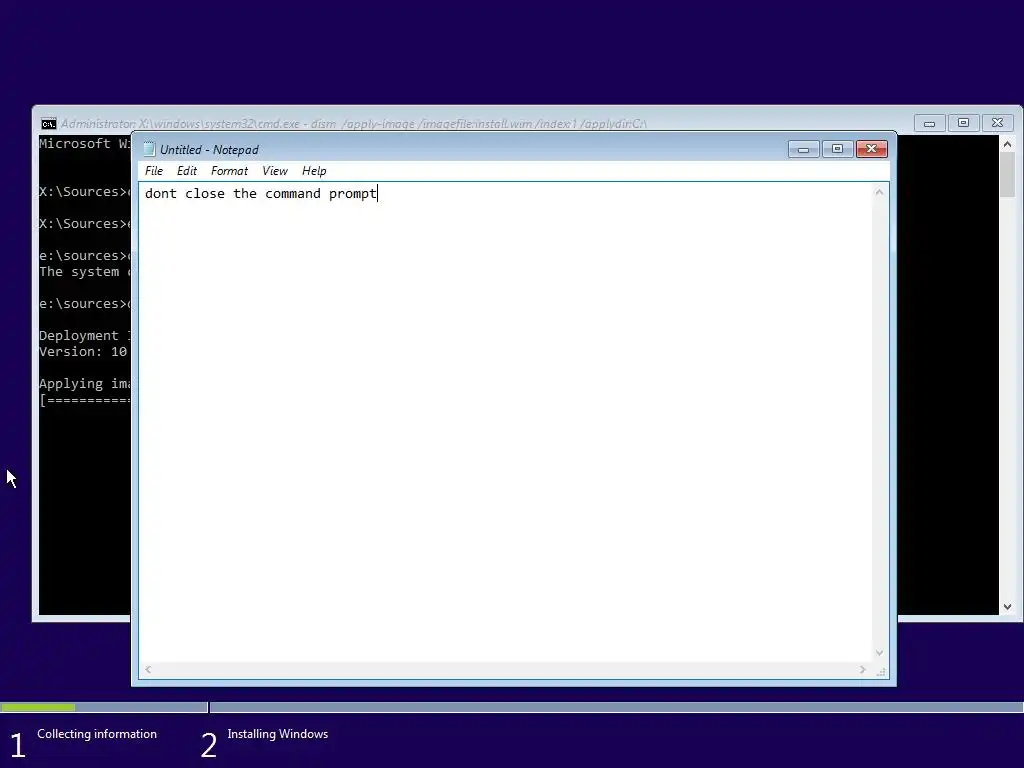
Task: Click the word 'command' in Notepad
Action: 293,194
